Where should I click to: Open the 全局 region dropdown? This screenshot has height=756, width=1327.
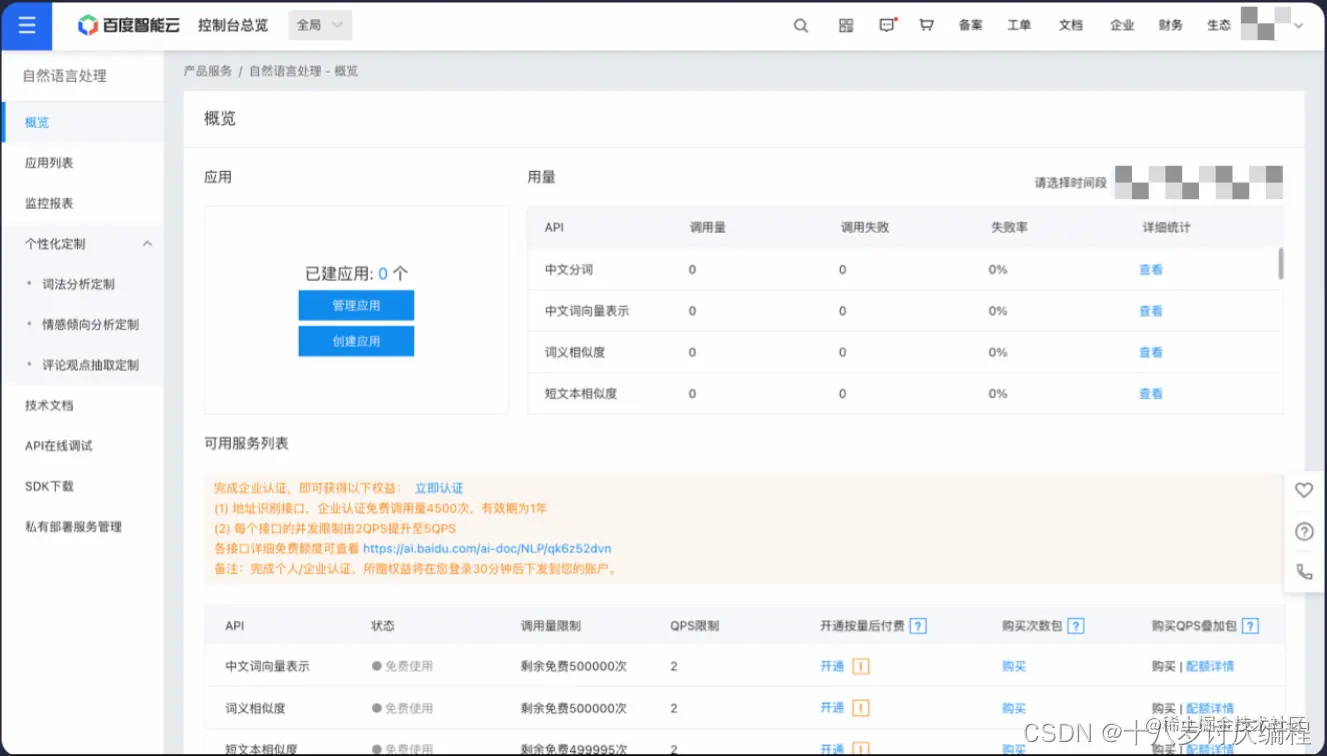318,24
